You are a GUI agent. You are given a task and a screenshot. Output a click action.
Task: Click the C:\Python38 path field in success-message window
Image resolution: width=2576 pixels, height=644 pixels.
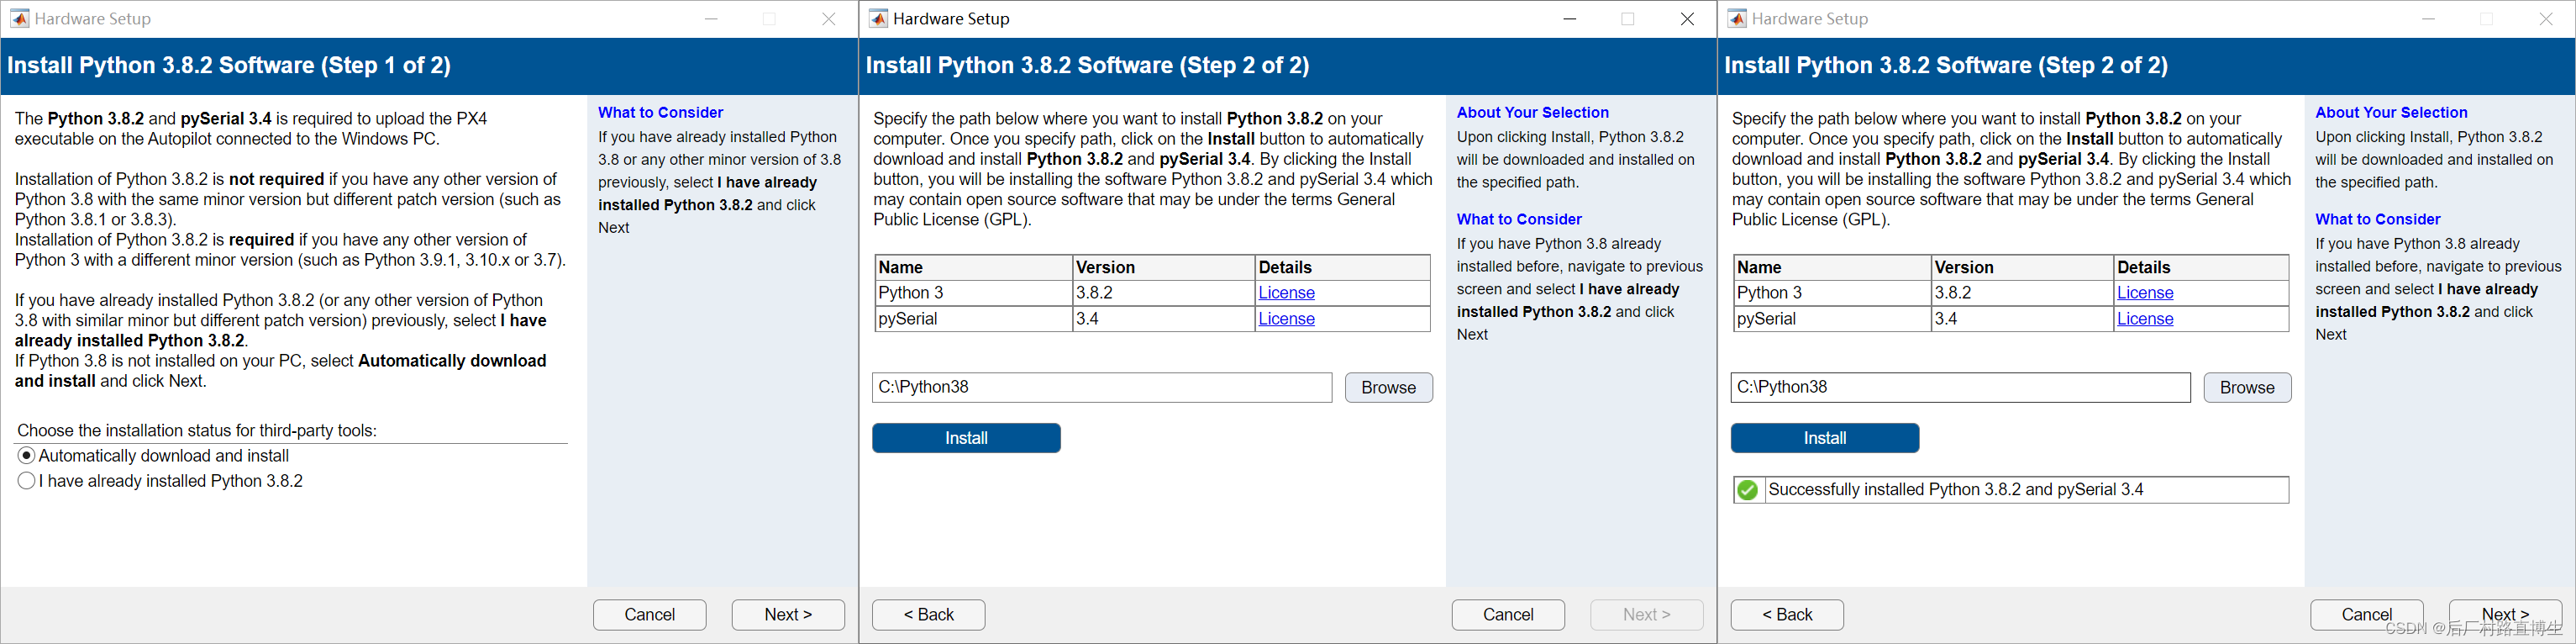[1961, 388]
